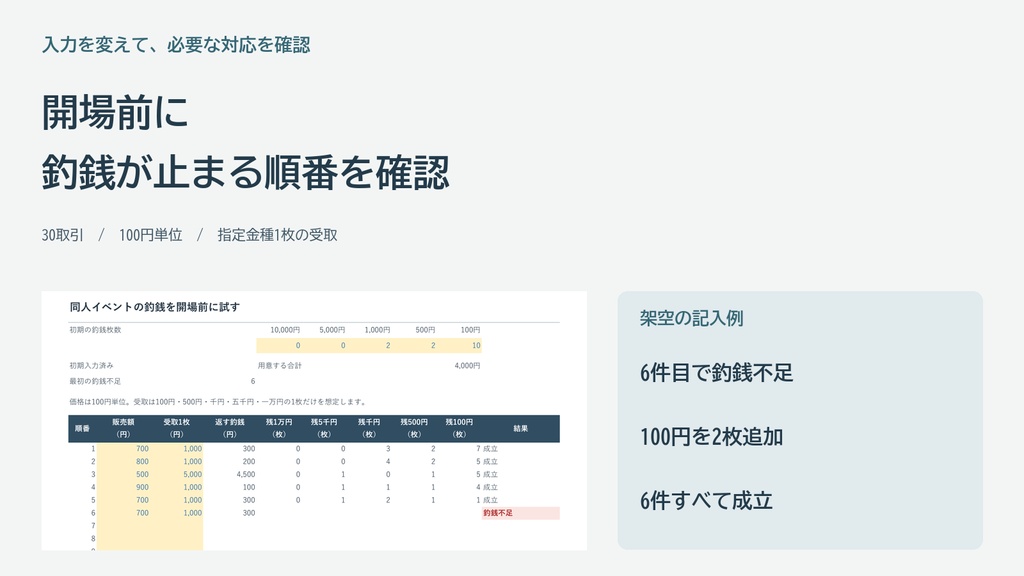Click the 500円 initial count cell
This screenshot has height=576, width=1024.
click(x=414, y=345)
